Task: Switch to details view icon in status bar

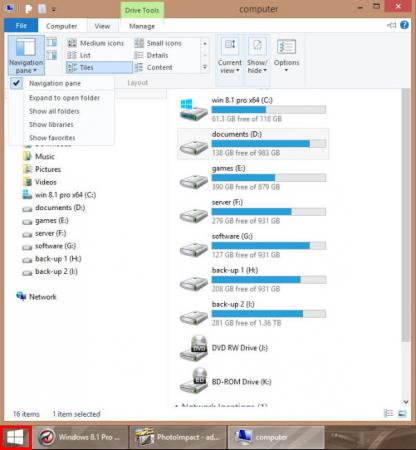Action: (x=388, y=414)
